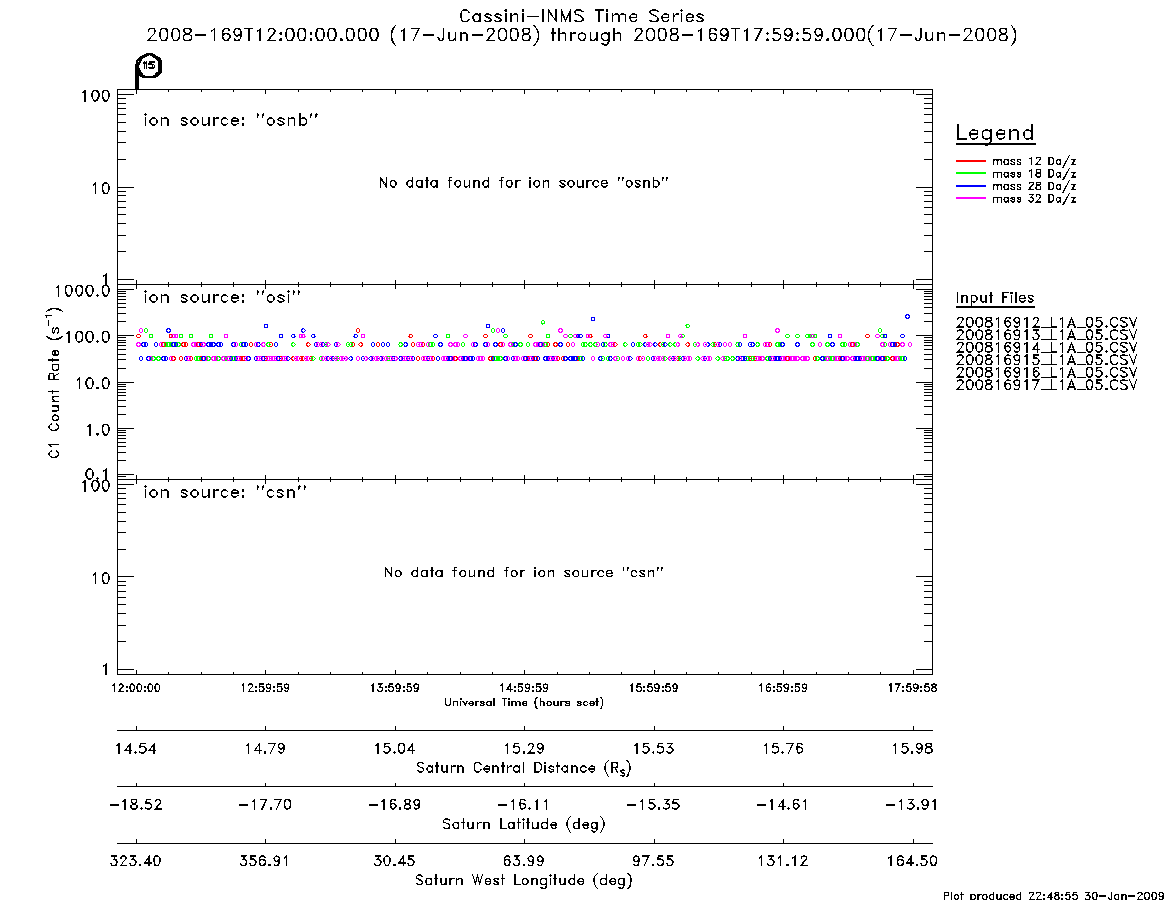
Task: Click the -16.11 latitude value
Action: pyautogui.click(x=524, y=805)
